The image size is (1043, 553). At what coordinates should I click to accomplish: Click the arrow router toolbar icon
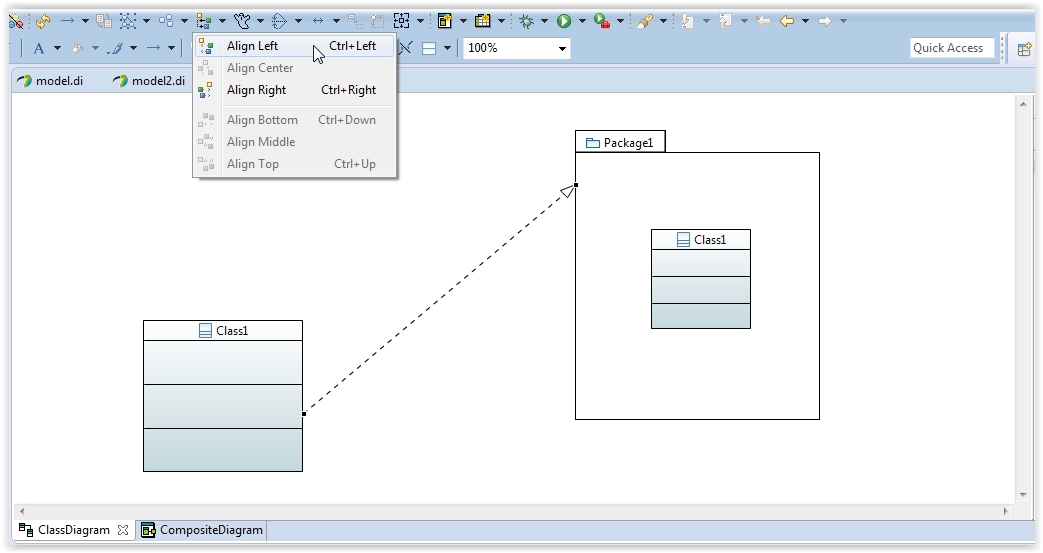point(67,21)
